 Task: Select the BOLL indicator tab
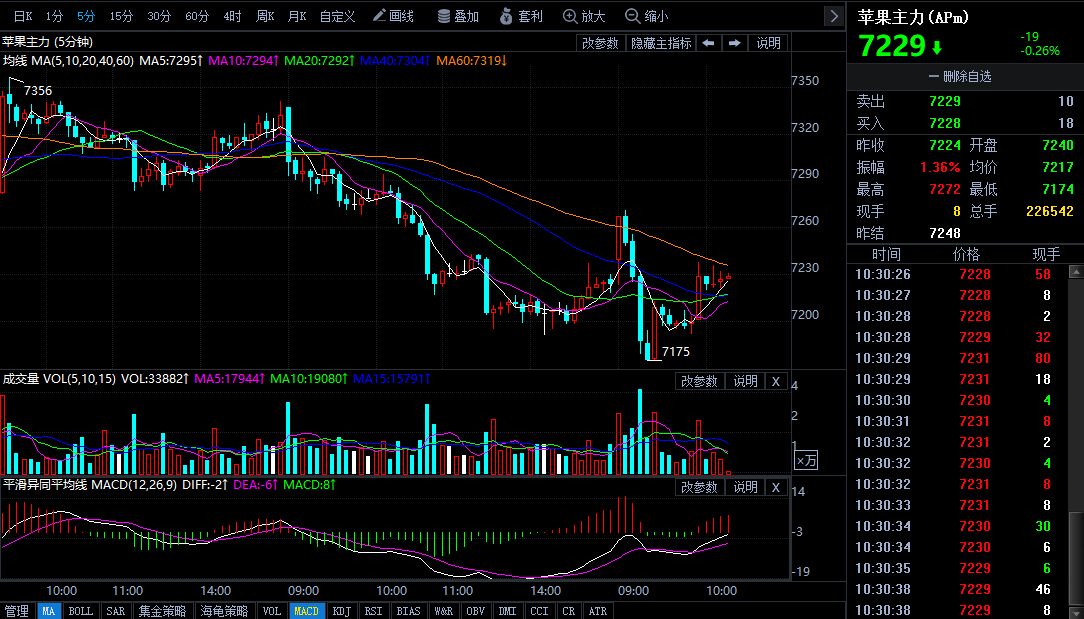pos(80,611)
